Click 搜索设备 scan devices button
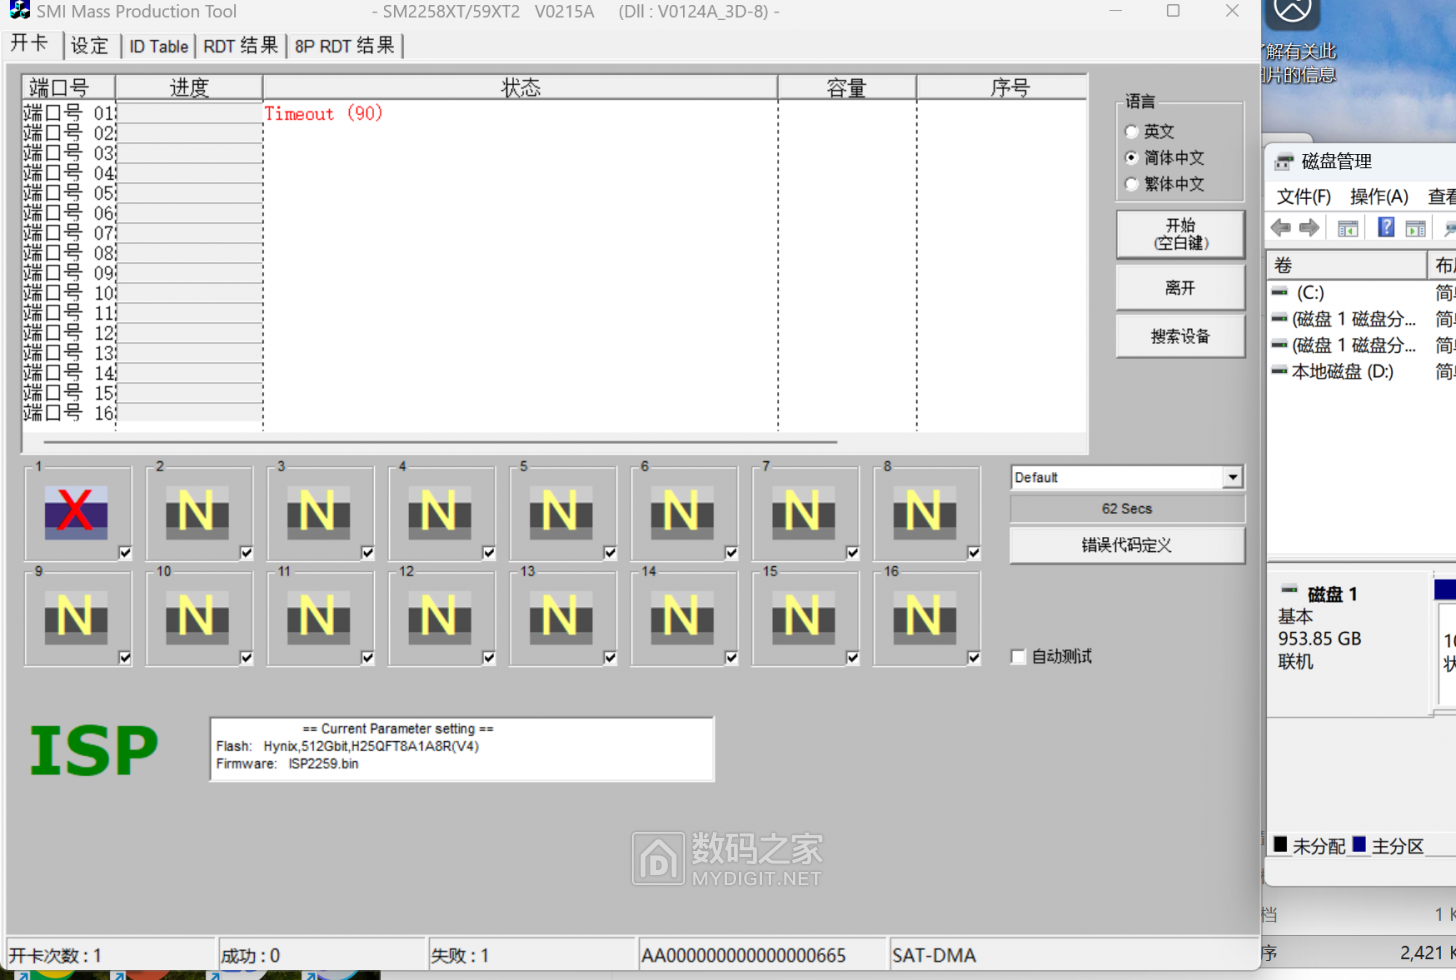1456x980 pixels. 1180,336
